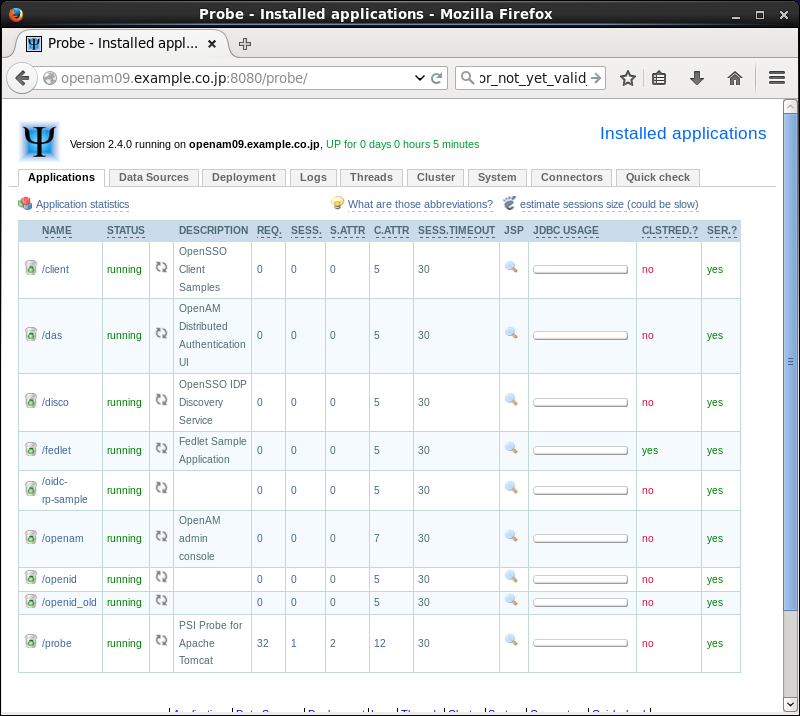Sort table by the NAME column header
Screen dimensions: 800x716
pos(57,231)
